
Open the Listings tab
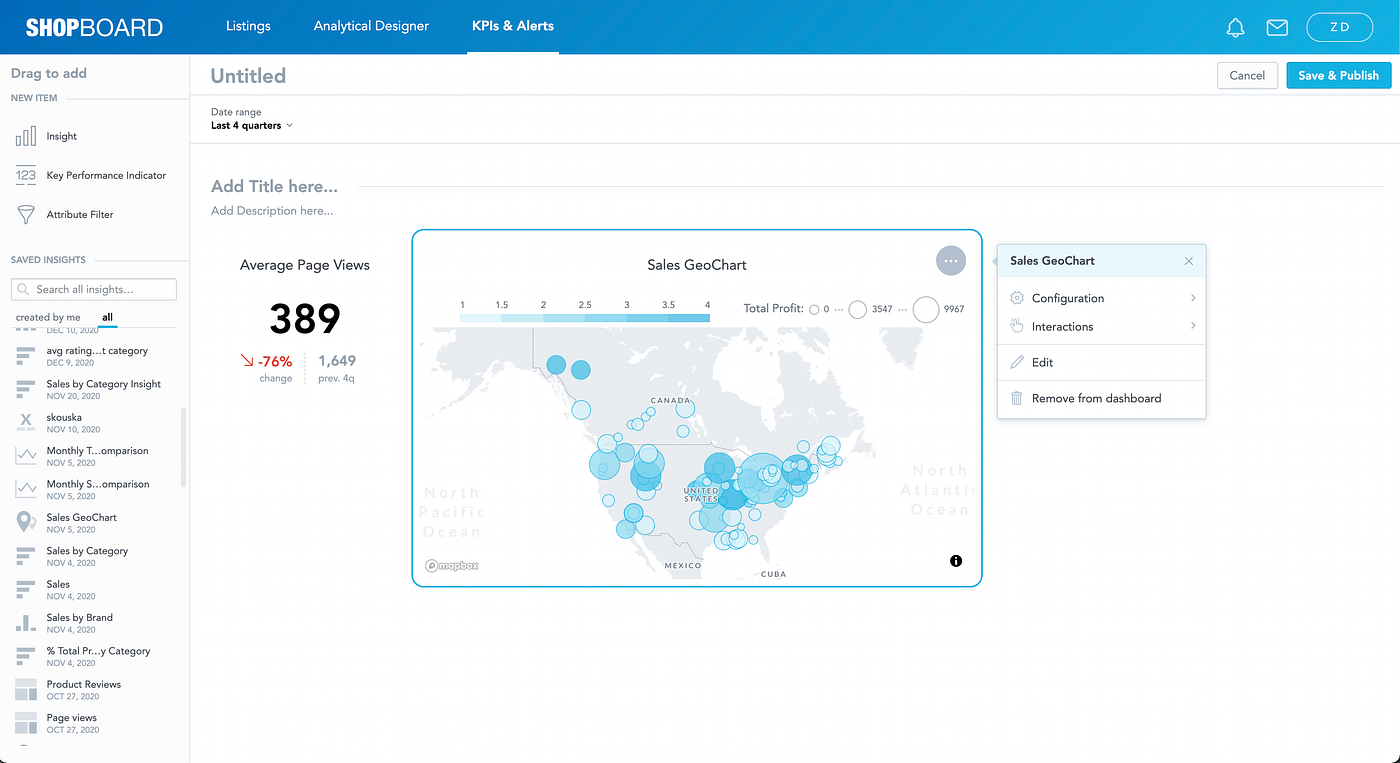[248, 26]
